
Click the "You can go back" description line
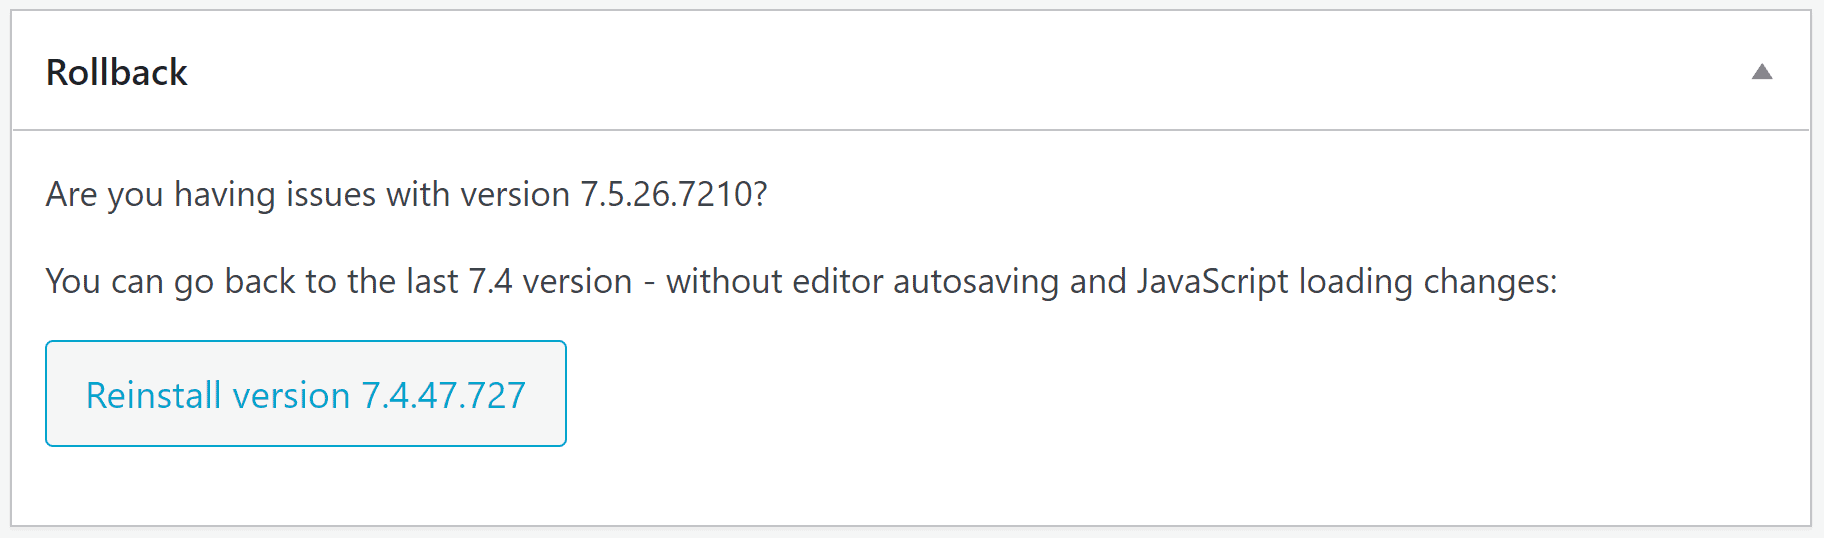coord(801,281)
